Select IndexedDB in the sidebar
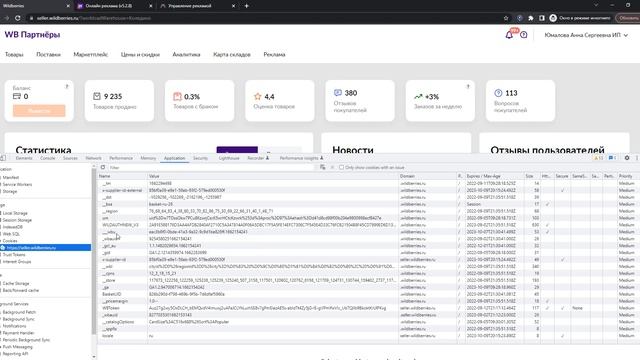This screenshot has width=640, height=360. pyautogui.click(x=13, y=227)
